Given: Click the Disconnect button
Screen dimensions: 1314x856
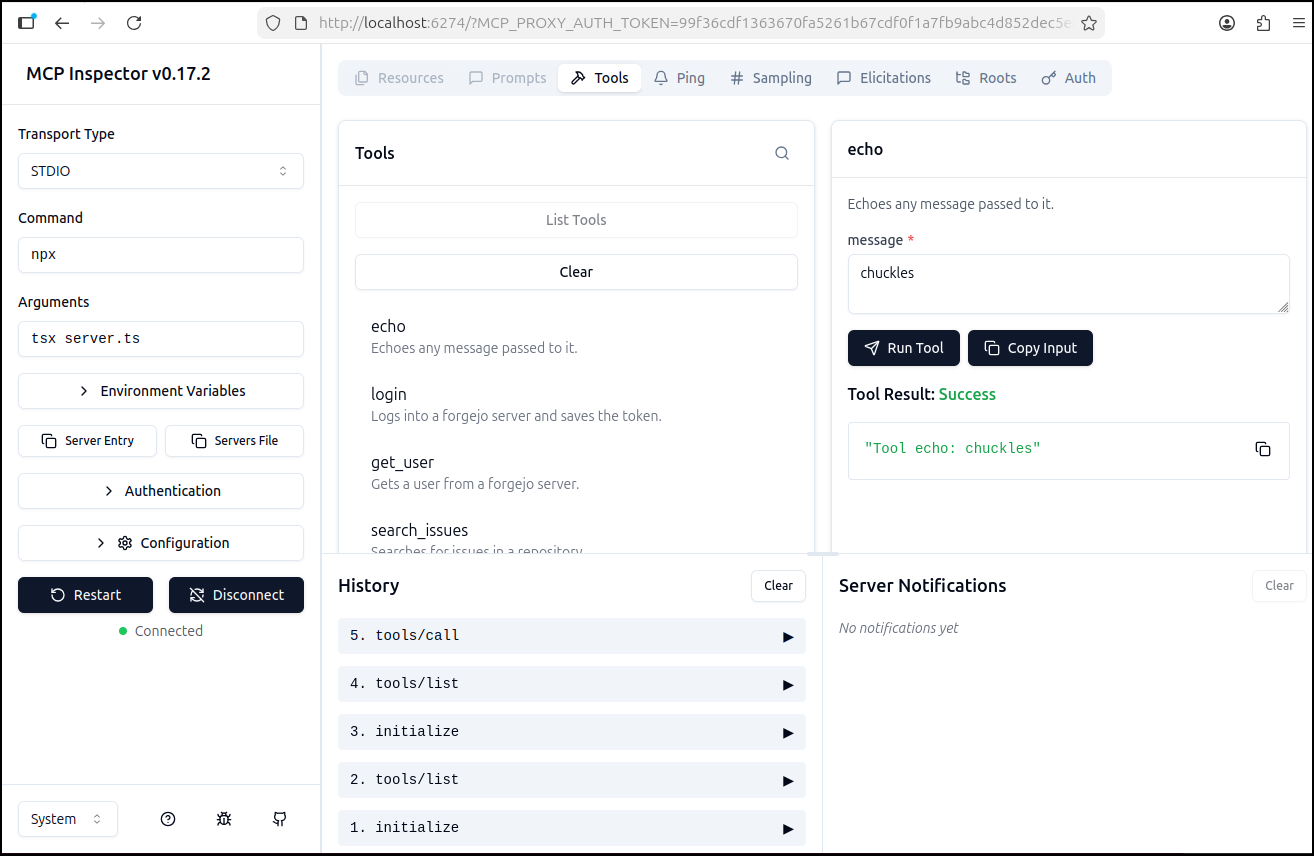Looking at the screenshot, I should pos(236,595).
